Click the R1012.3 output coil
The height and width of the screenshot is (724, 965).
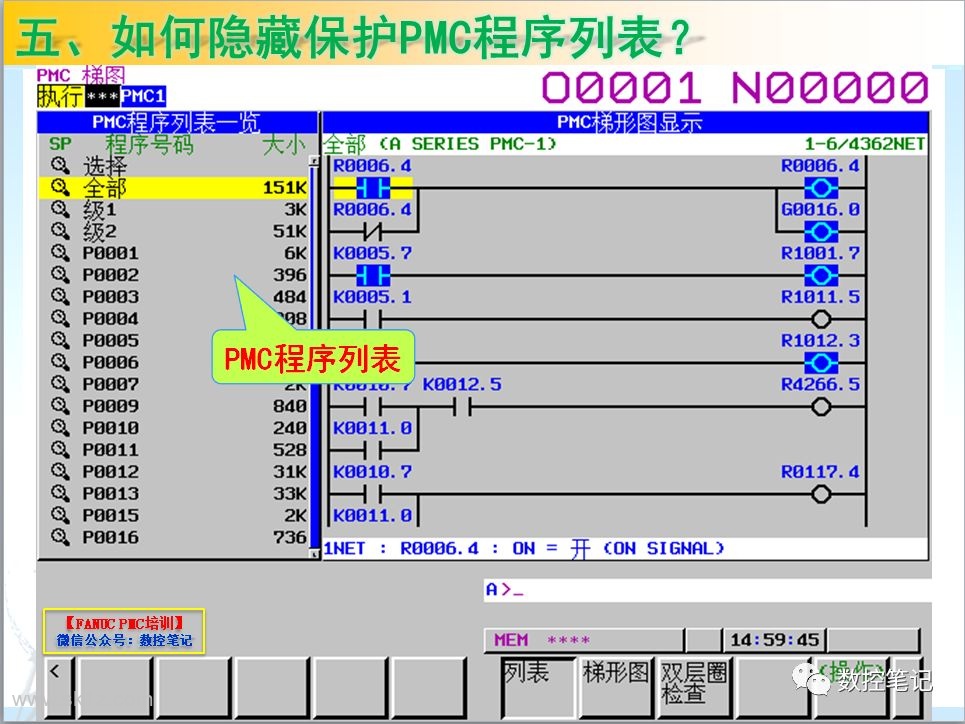click(x=821, y=363)
